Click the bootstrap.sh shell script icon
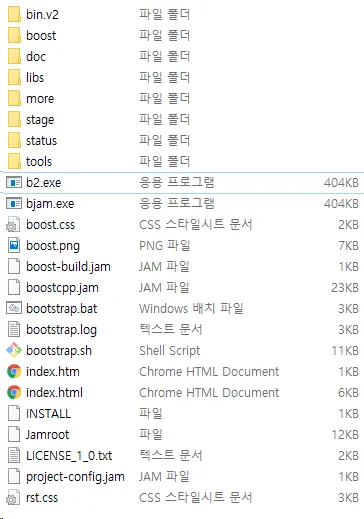The image size is (364, 519). (14, 350)
